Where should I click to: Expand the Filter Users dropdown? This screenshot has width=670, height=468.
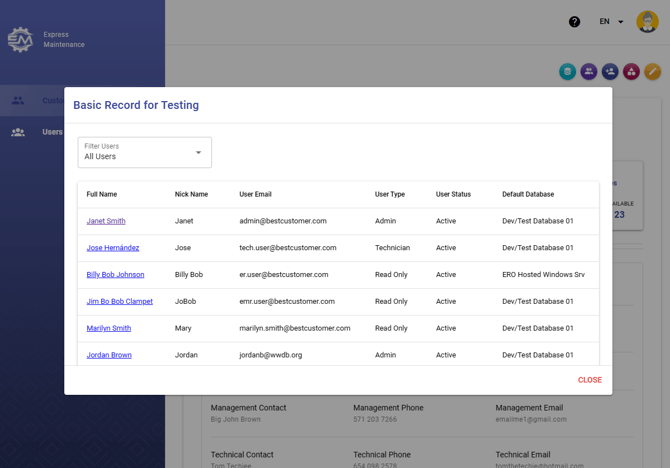pos(145,152)
